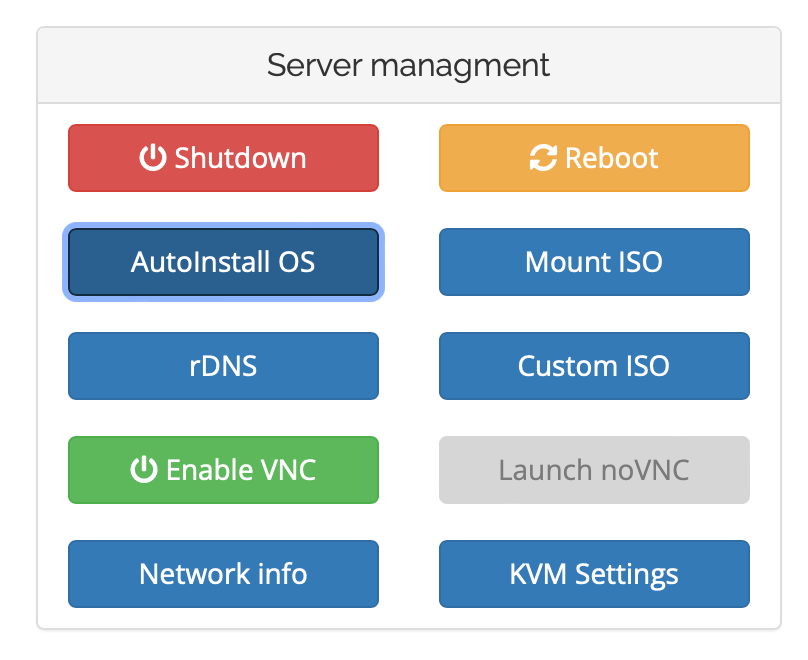This screenshot has width=808, height=660.
Task: Reboot the server with the orange button
Action: click(594, 158)
